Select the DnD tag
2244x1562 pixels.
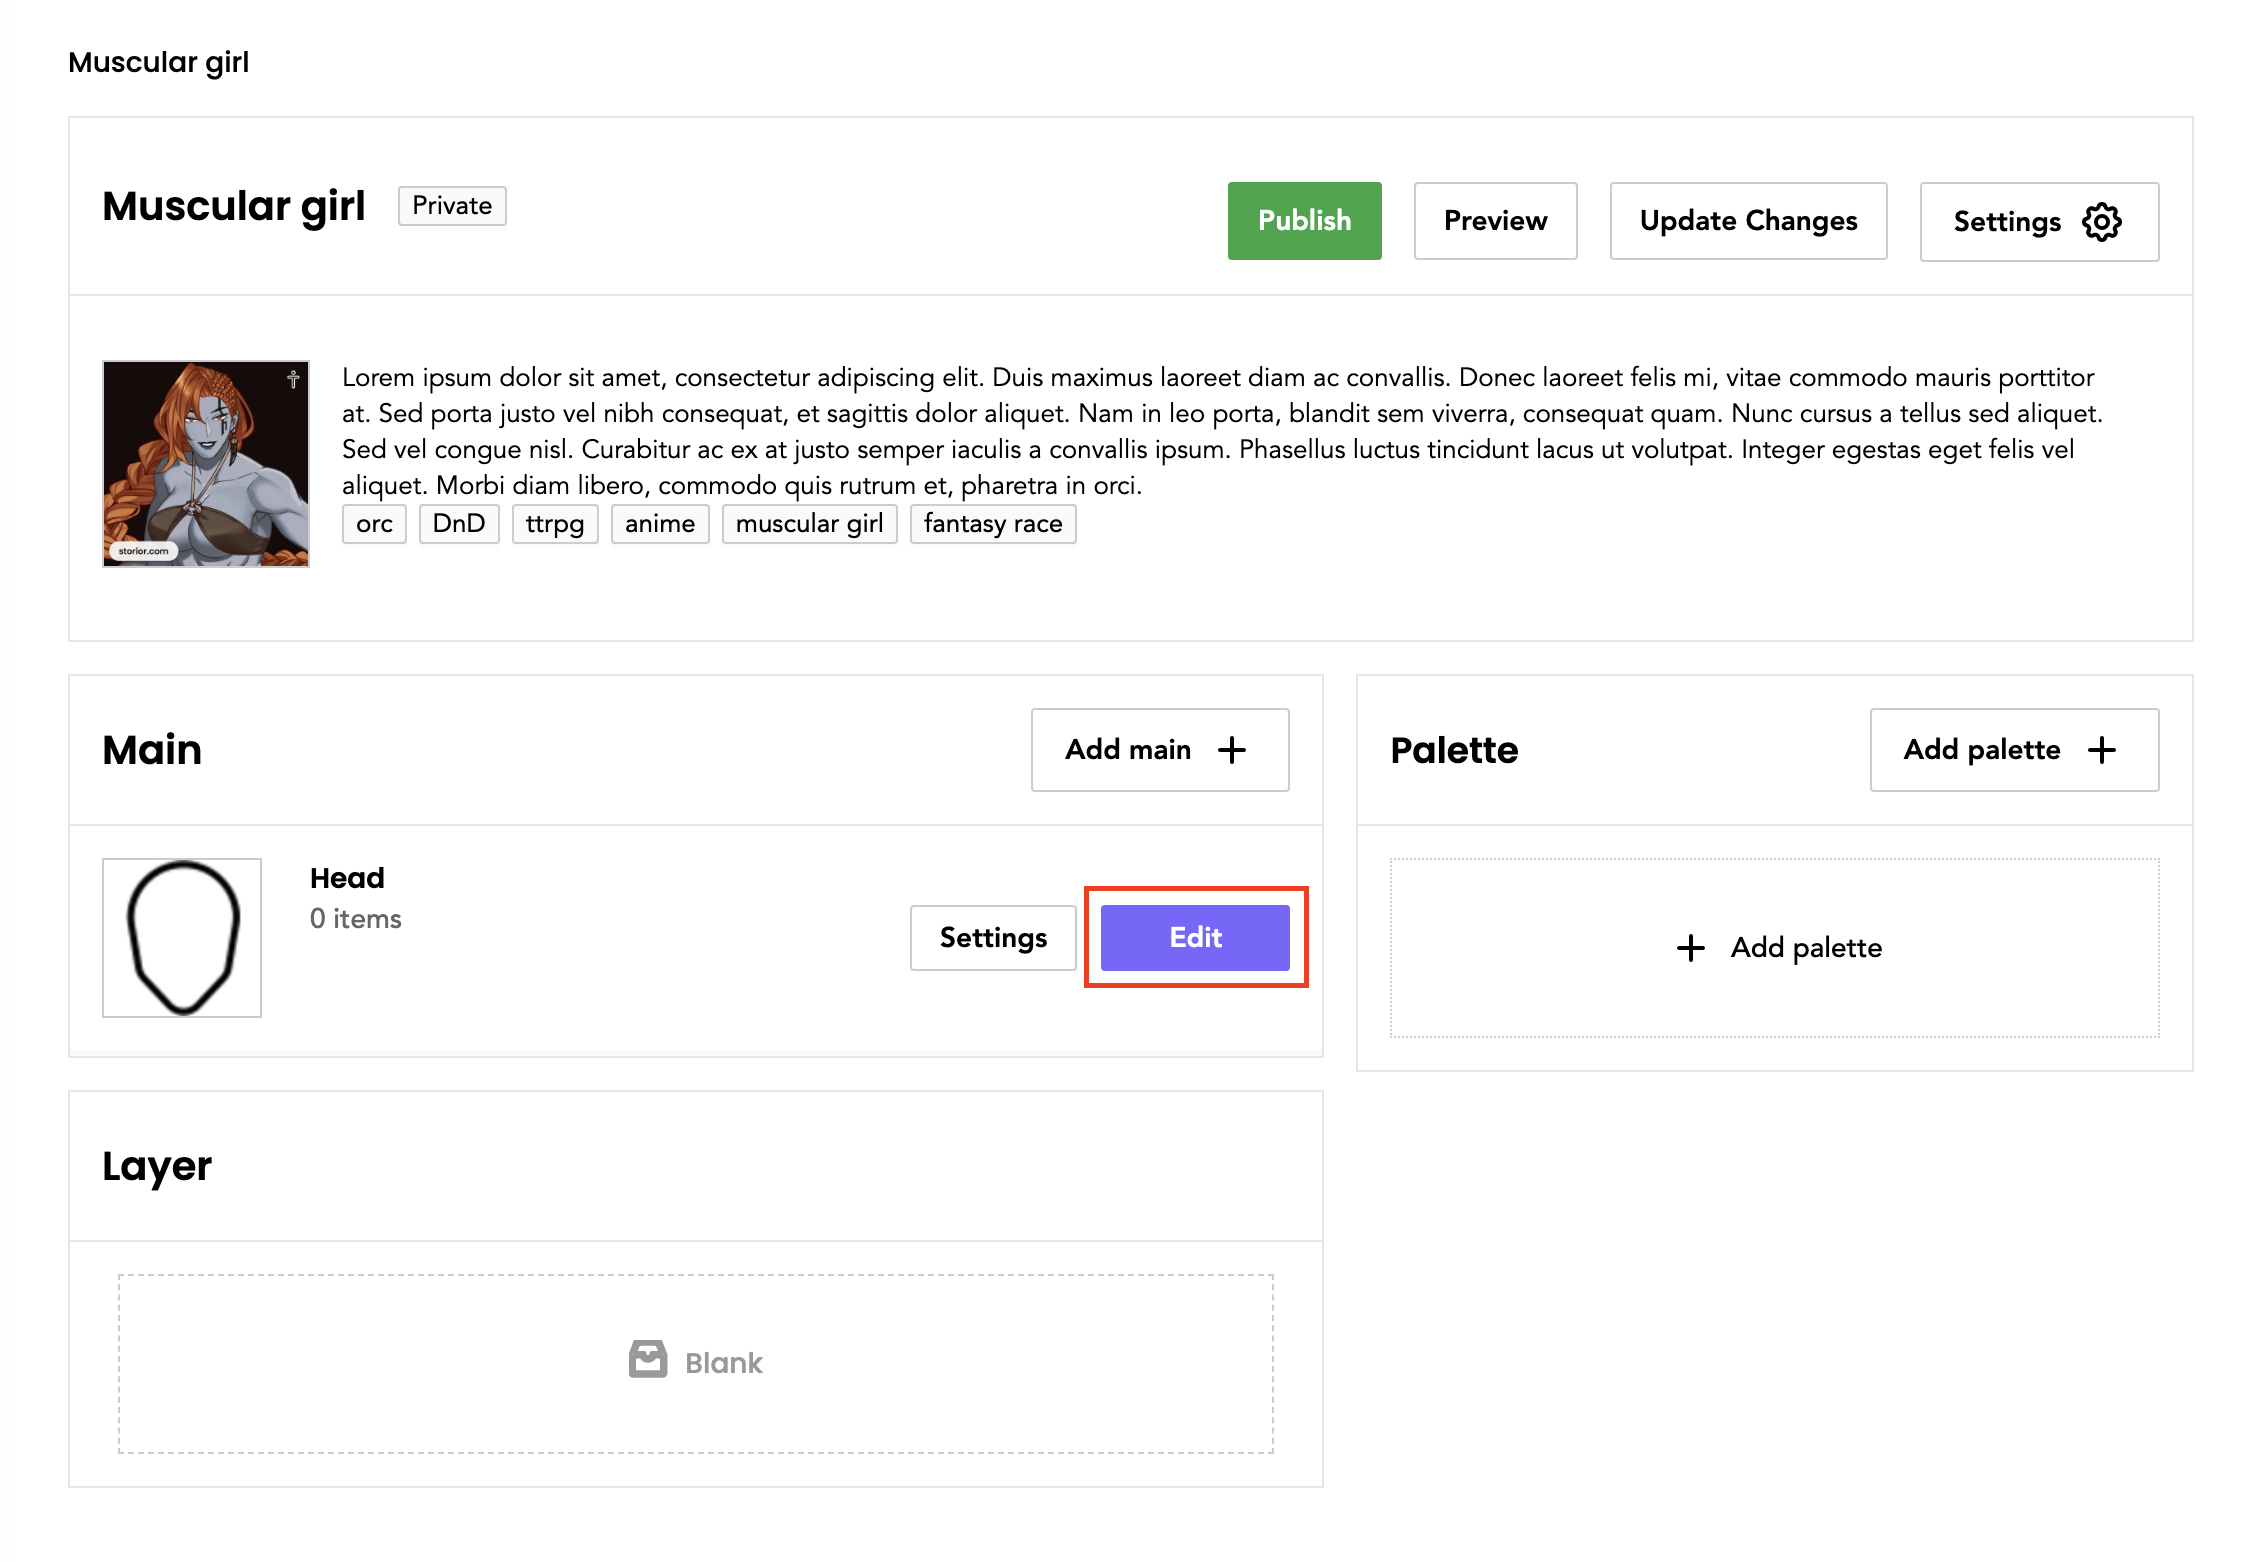coord(459,524)
